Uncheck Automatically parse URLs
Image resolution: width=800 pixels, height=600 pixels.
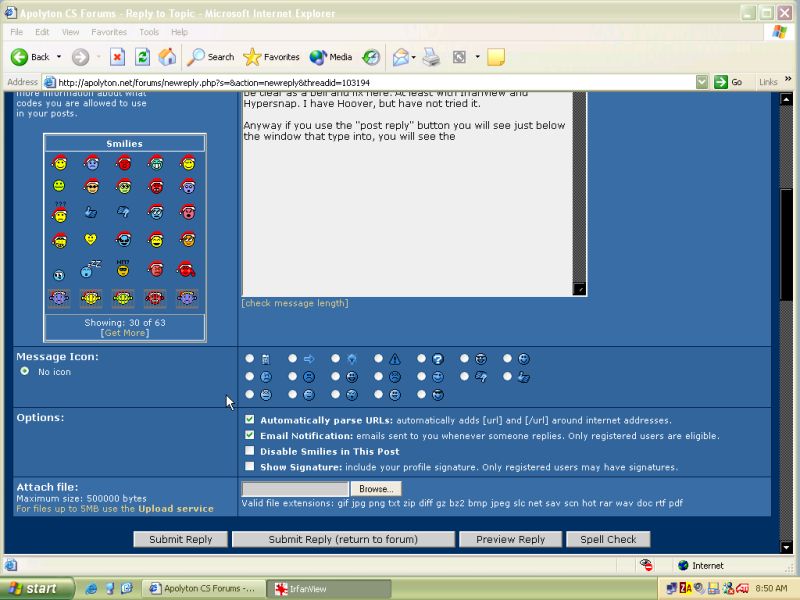tap(250, 420)
